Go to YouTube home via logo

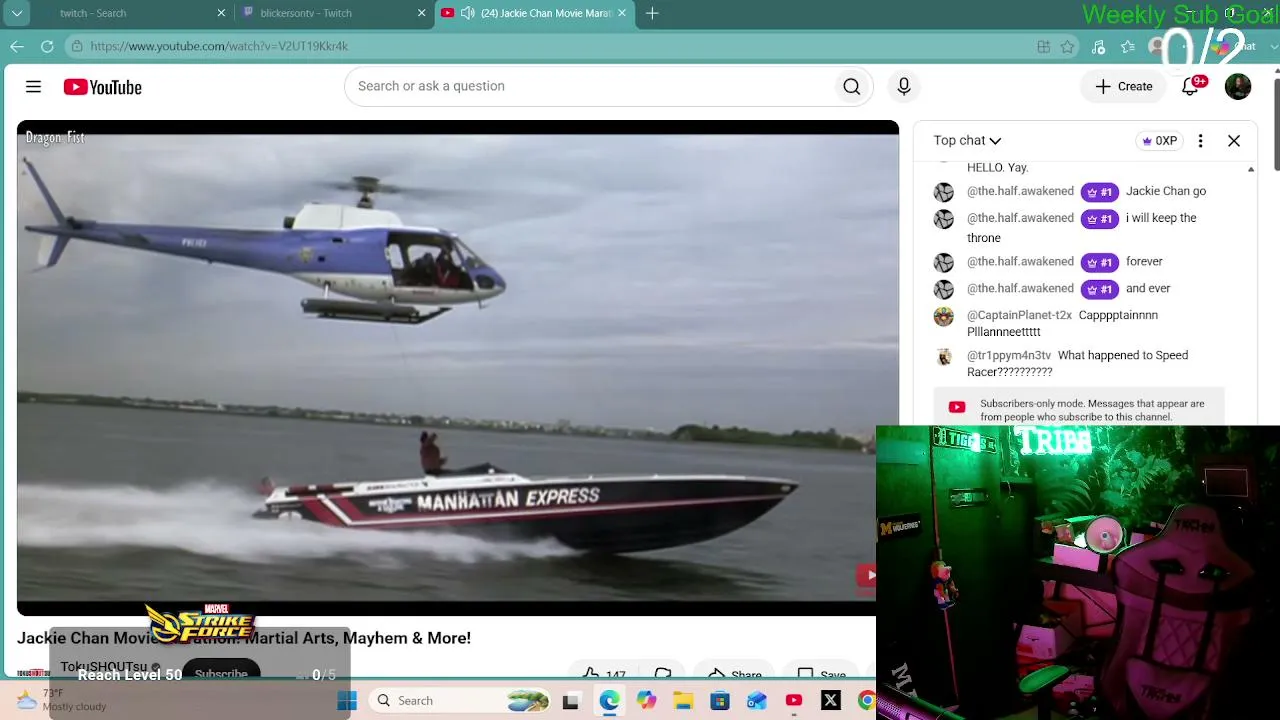[x=102, y=87]
